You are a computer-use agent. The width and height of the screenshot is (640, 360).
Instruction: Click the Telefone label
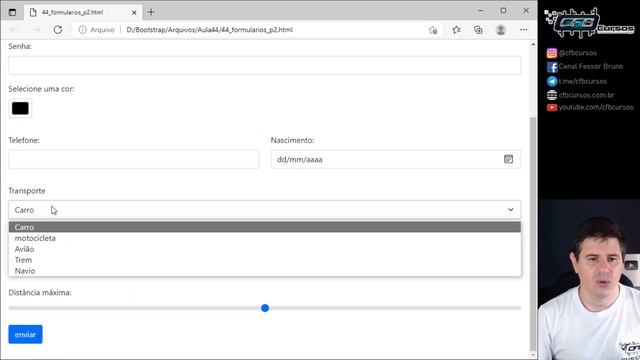tap(24, 140)
